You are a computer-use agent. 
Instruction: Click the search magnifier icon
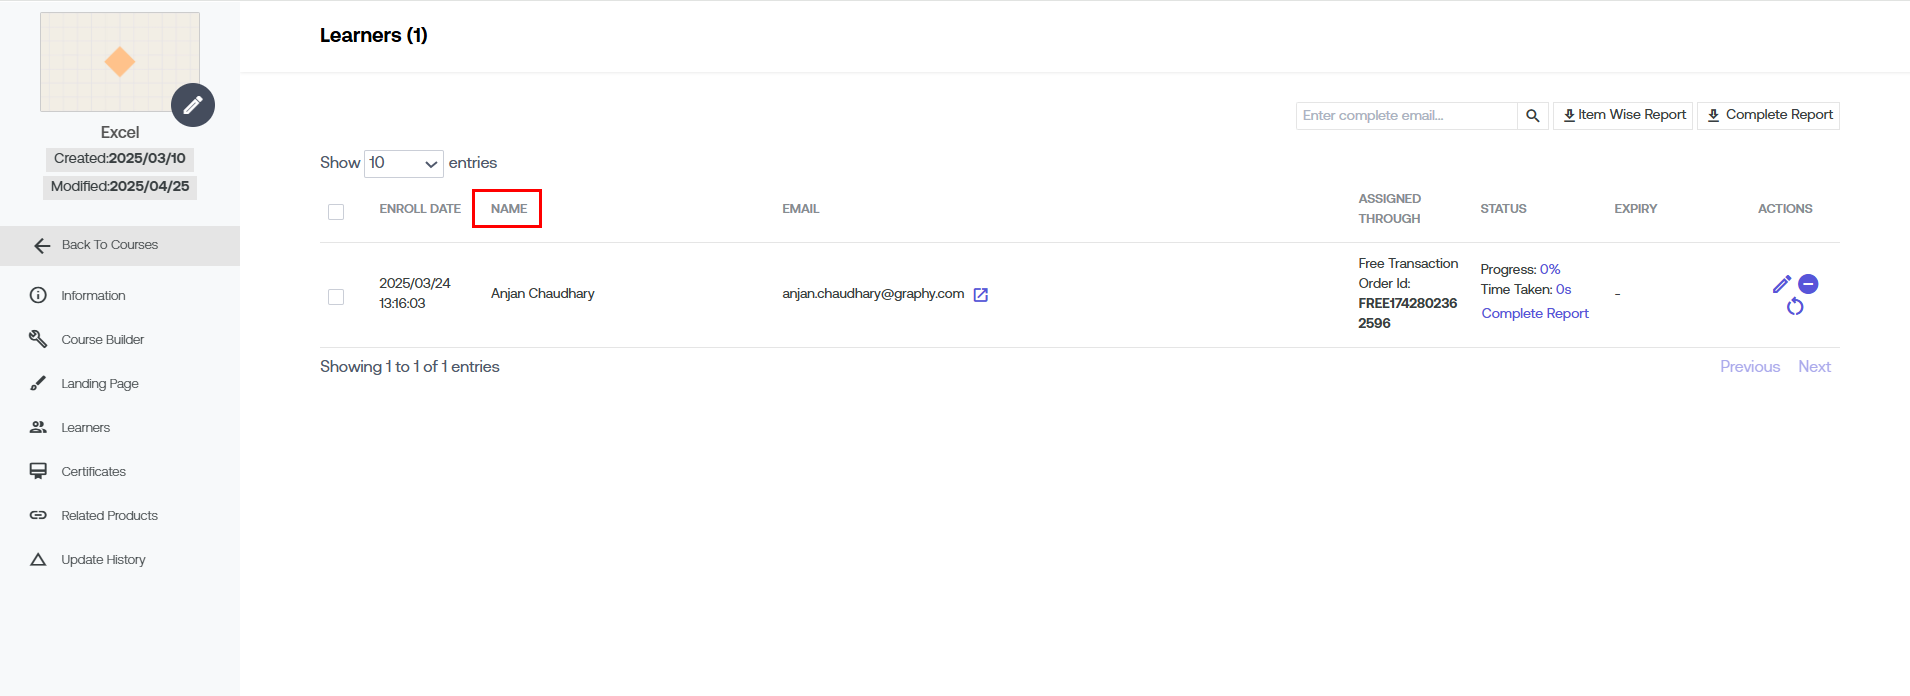click(1532, 116)
